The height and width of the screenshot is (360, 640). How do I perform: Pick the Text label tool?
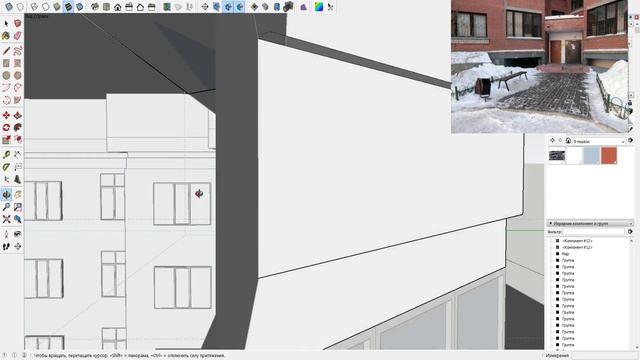pos(18,167)
